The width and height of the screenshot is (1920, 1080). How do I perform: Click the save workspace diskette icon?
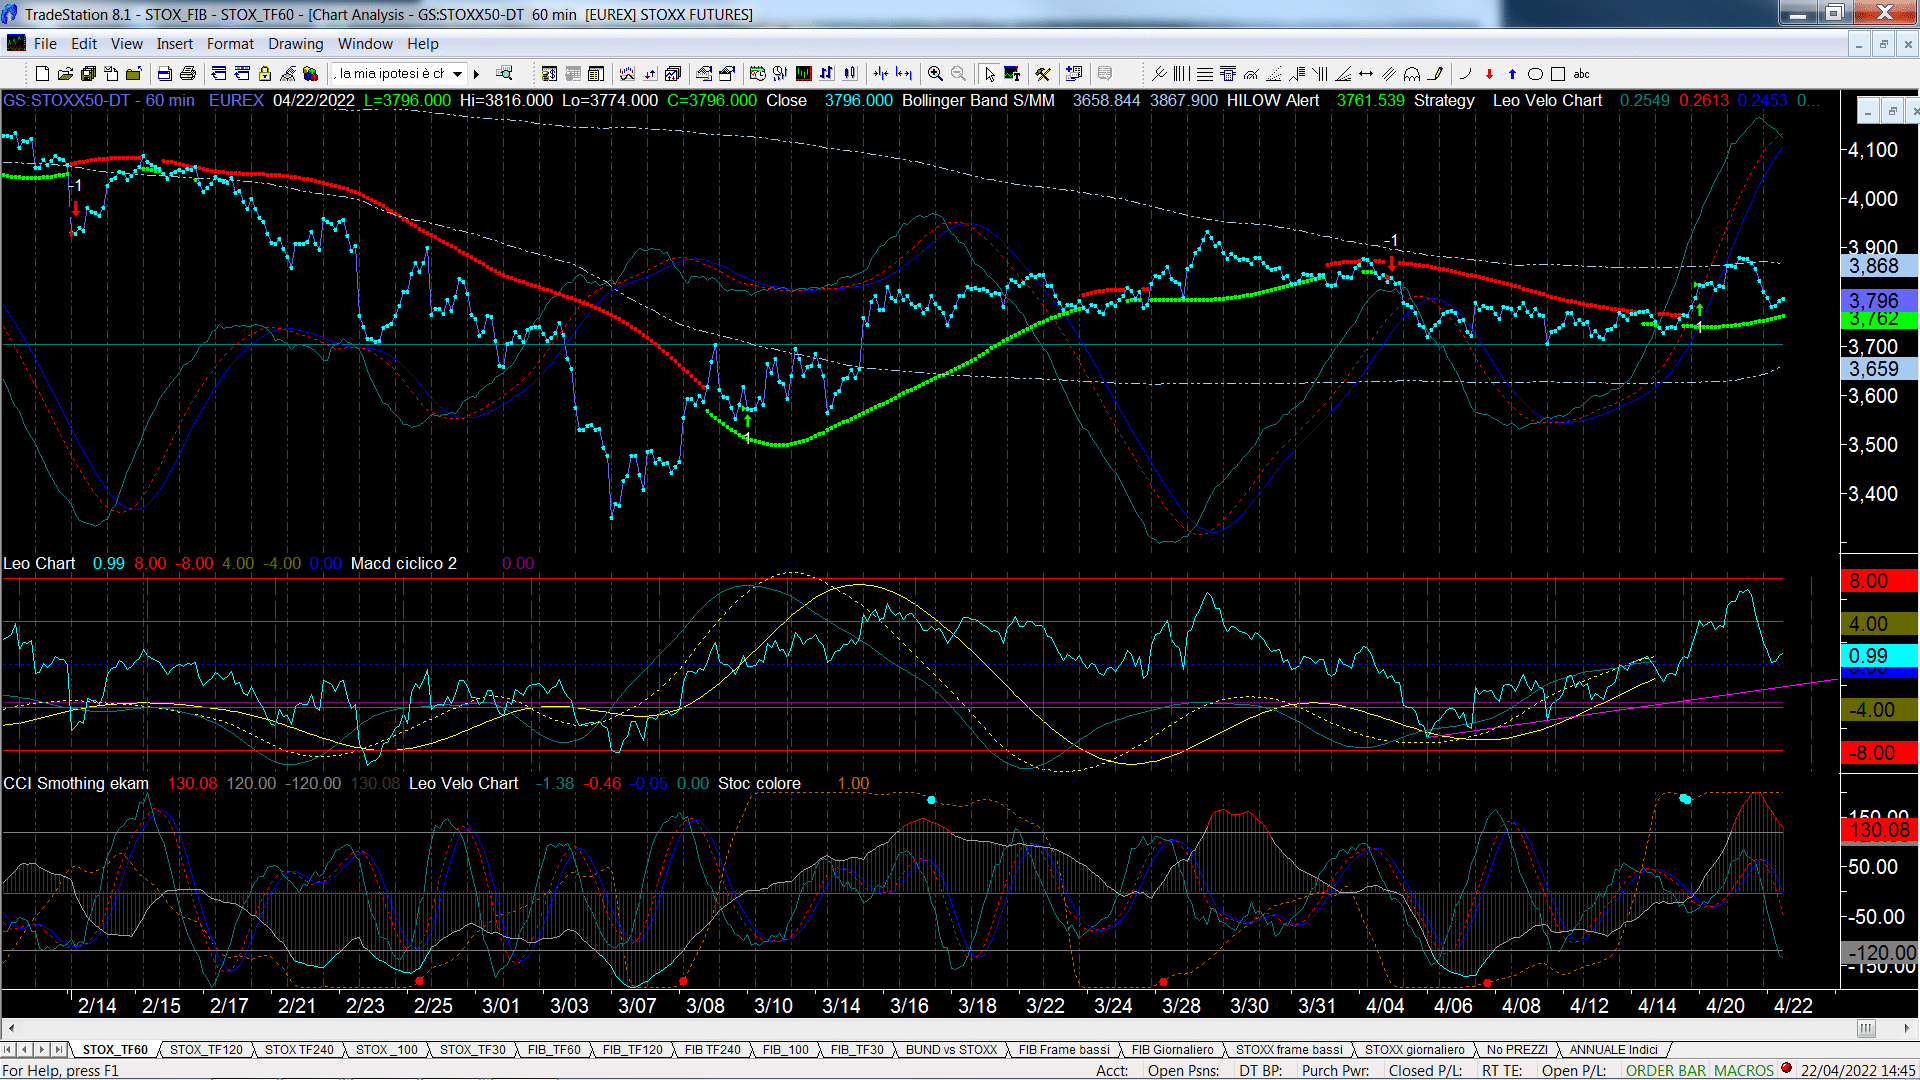(x=88, y=73)
